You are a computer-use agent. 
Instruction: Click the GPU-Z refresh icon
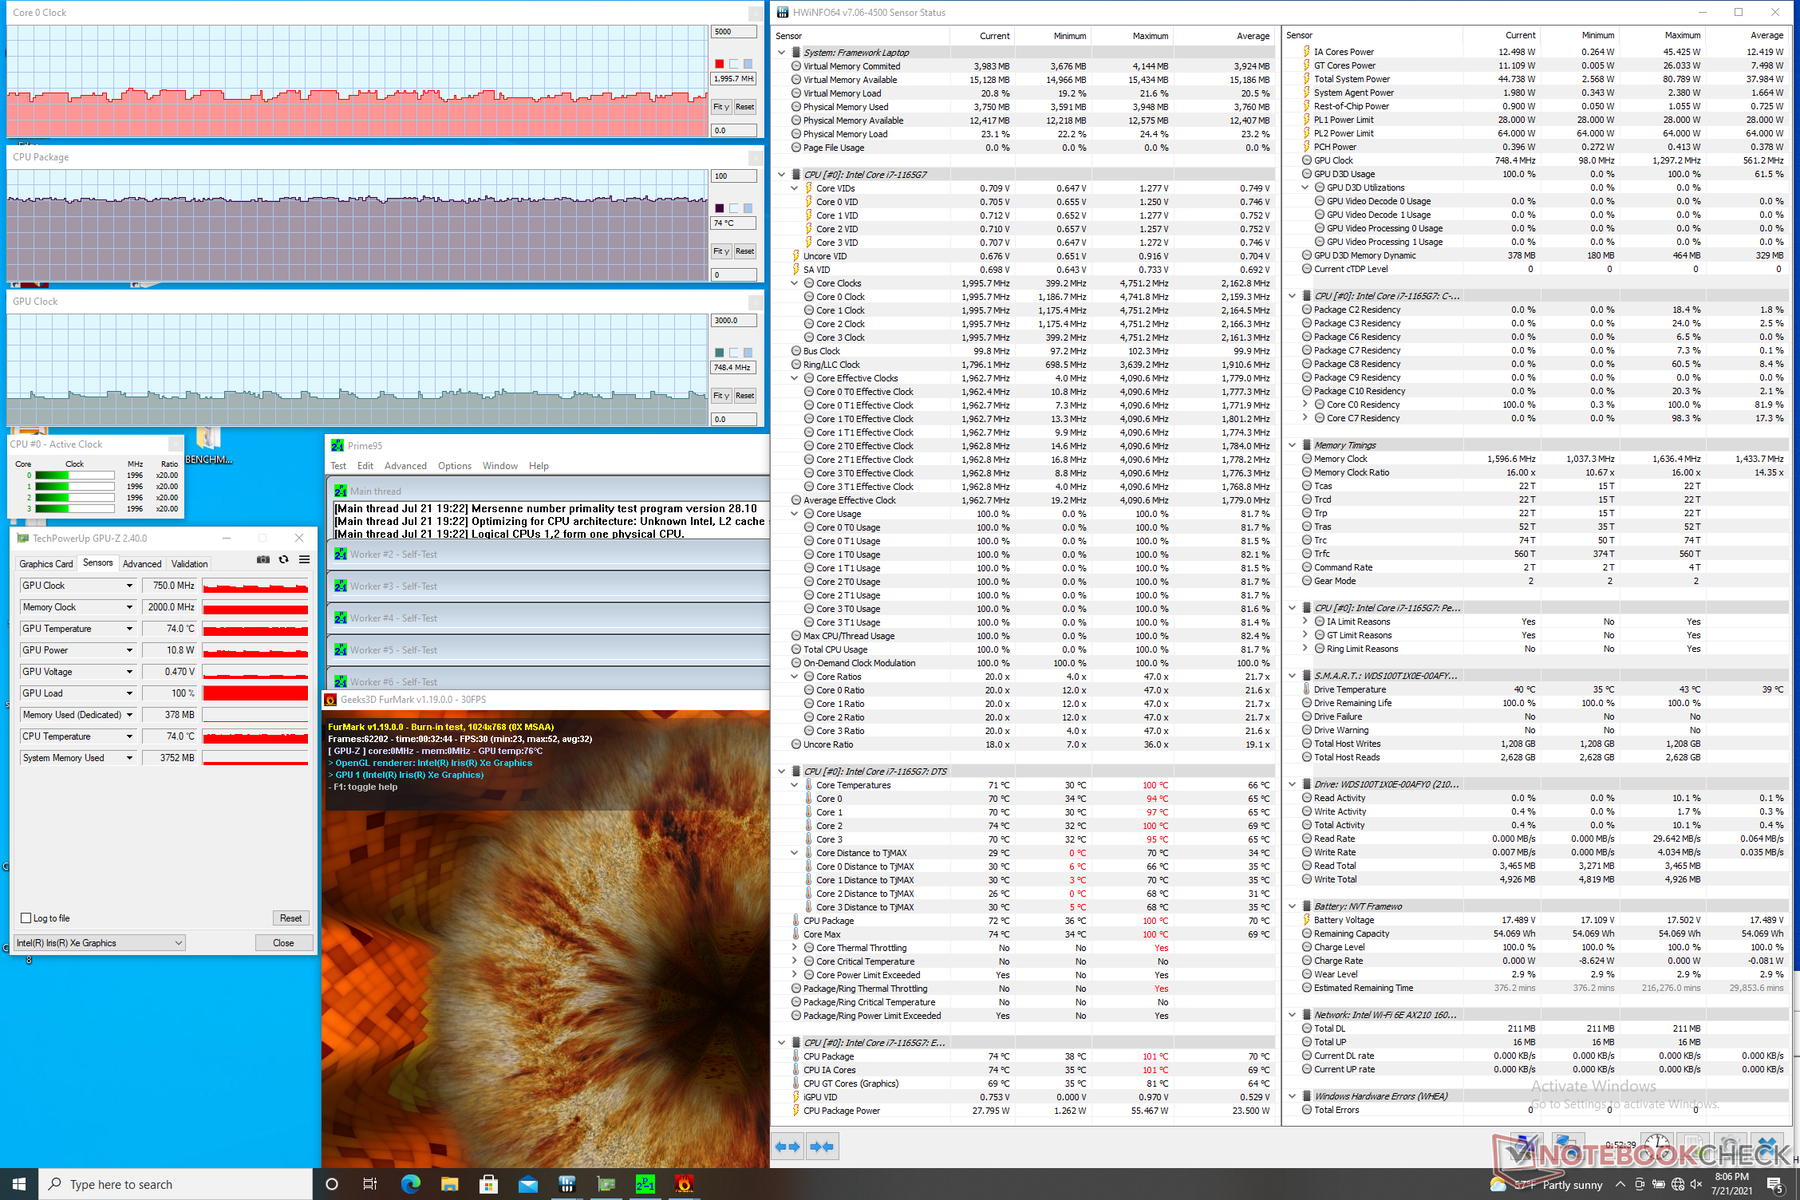click(x=284, y=559)
